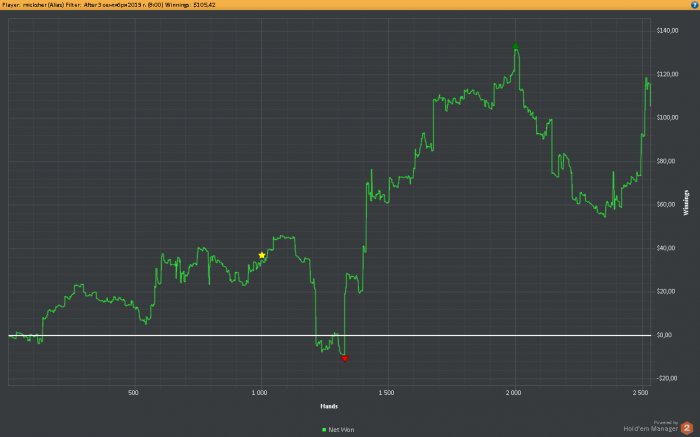This screenshot has height=437, width=700.
Task: Toggle the Net Won legend entry
Action: [x=338, y=429]
